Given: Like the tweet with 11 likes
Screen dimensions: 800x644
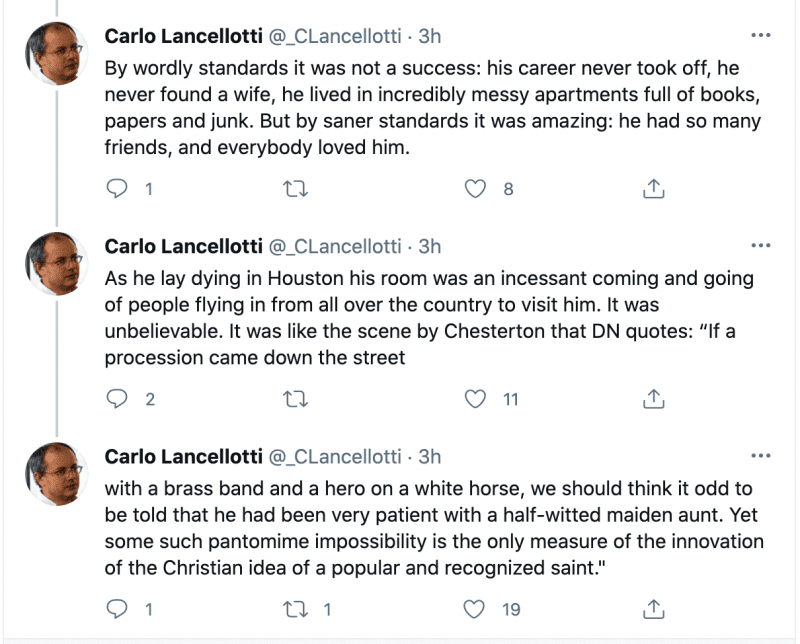Looking at the screenshot, I should click(x=477, y=399).
